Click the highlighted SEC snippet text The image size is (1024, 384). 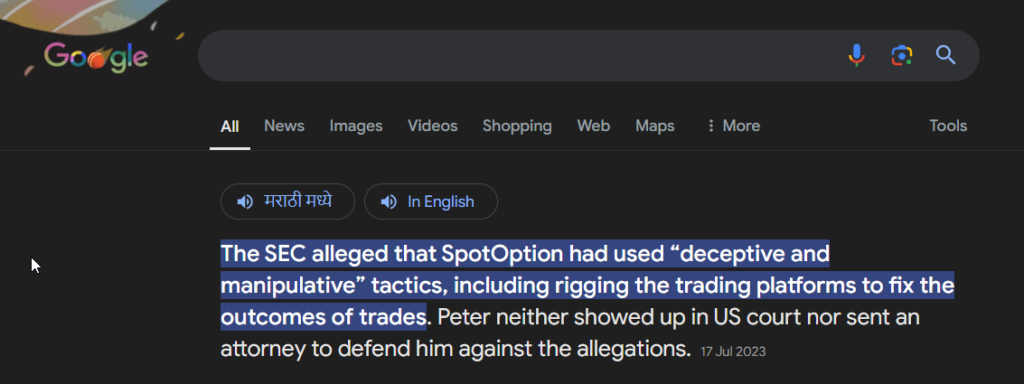click(586, 285)
